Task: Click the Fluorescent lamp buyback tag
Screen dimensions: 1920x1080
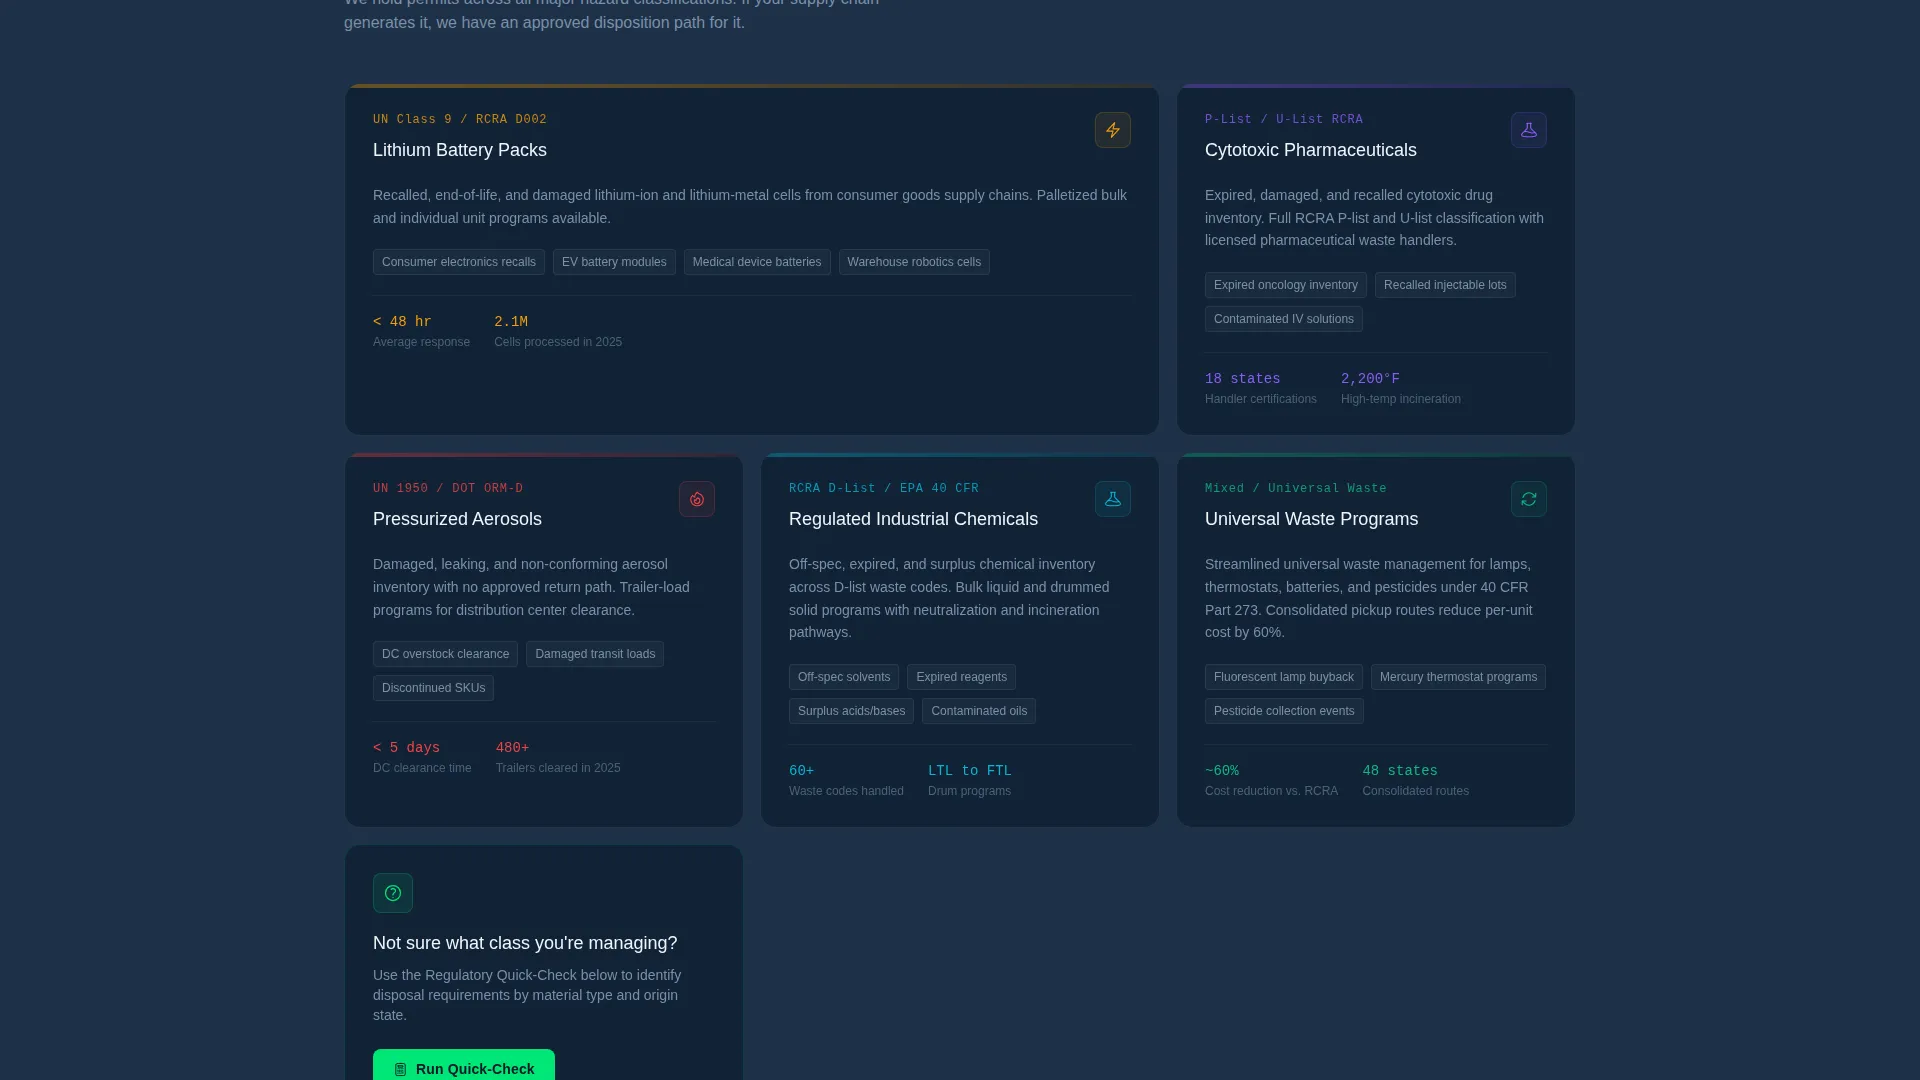Action: pos(1284,677)
